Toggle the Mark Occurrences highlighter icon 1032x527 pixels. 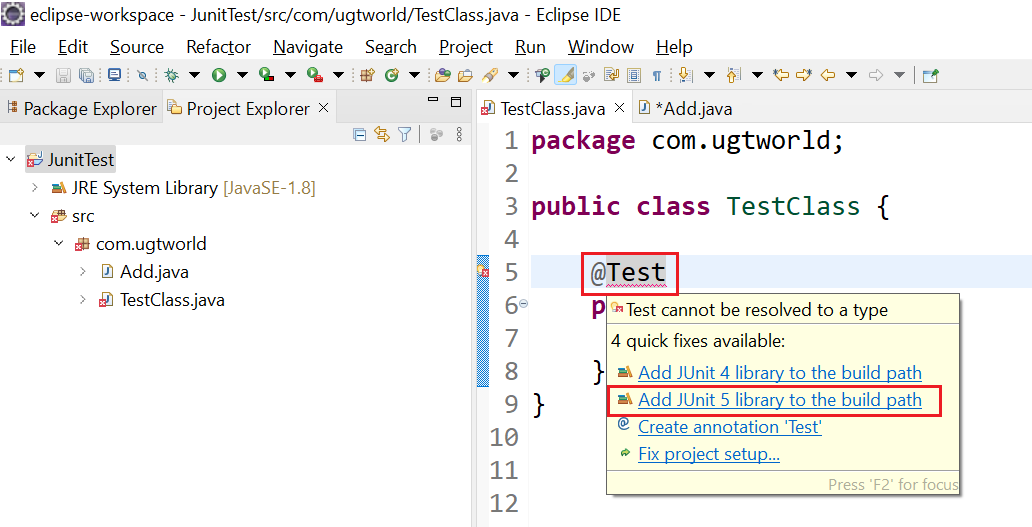pos(565,76)
